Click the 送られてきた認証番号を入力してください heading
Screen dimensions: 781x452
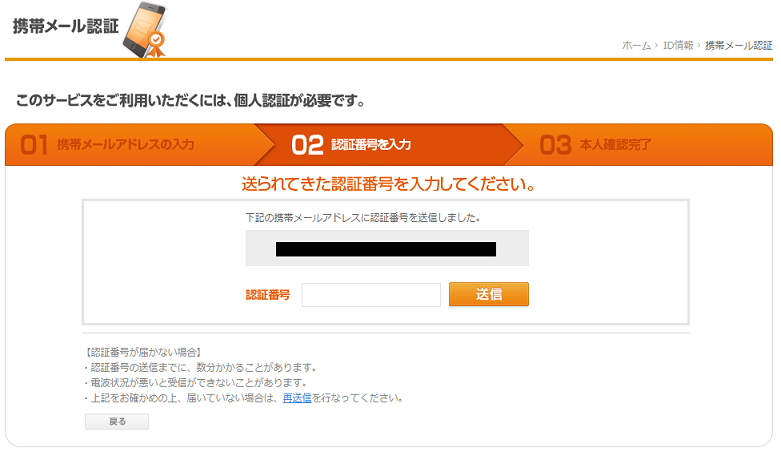[389, 184]
